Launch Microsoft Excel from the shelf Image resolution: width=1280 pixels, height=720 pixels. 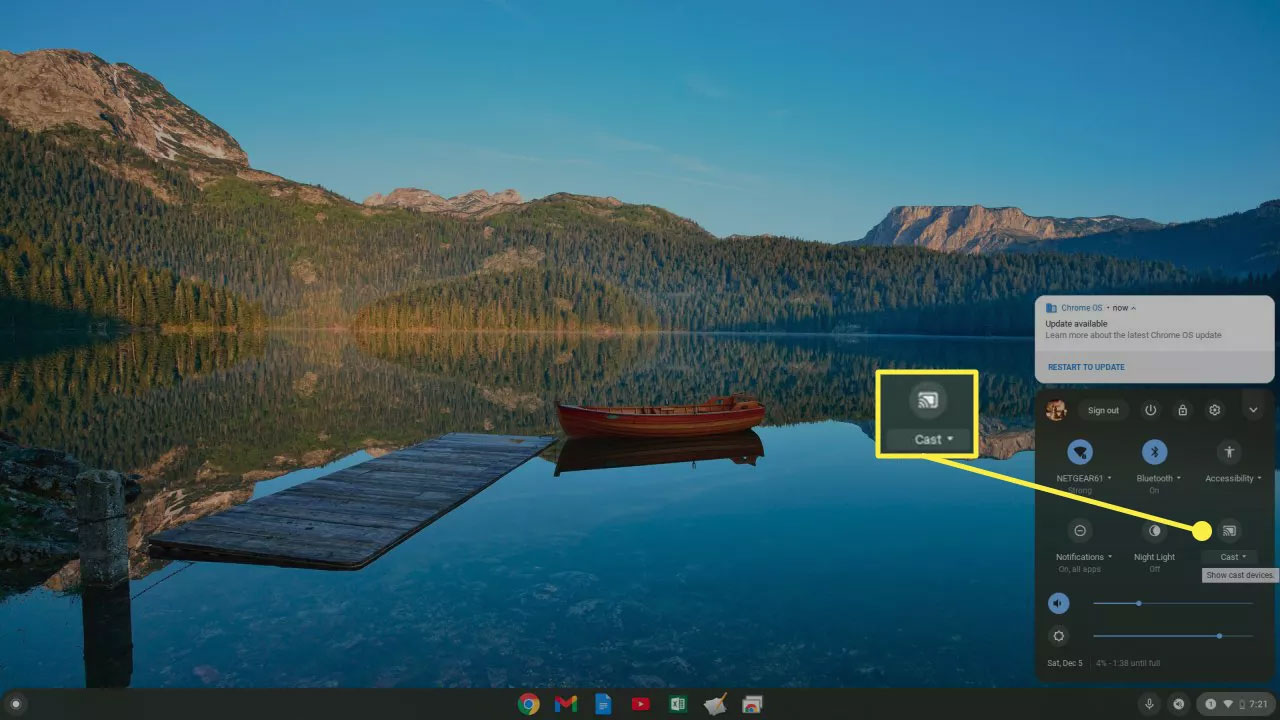pyautogui.click(x=676, y=704)
